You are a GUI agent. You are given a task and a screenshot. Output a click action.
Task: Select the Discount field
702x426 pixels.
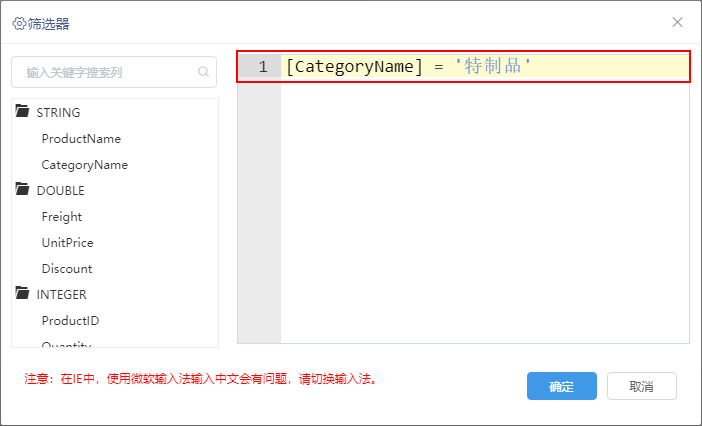click(67, 268)
